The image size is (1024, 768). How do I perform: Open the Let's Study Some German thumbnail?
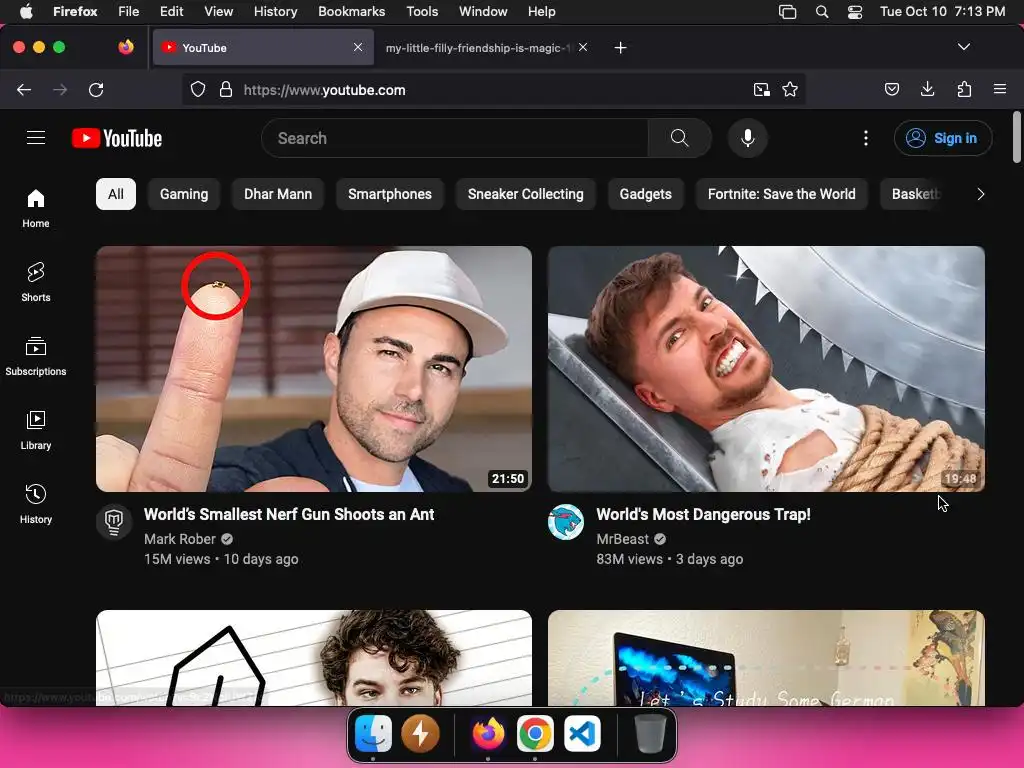click(766, 658)
